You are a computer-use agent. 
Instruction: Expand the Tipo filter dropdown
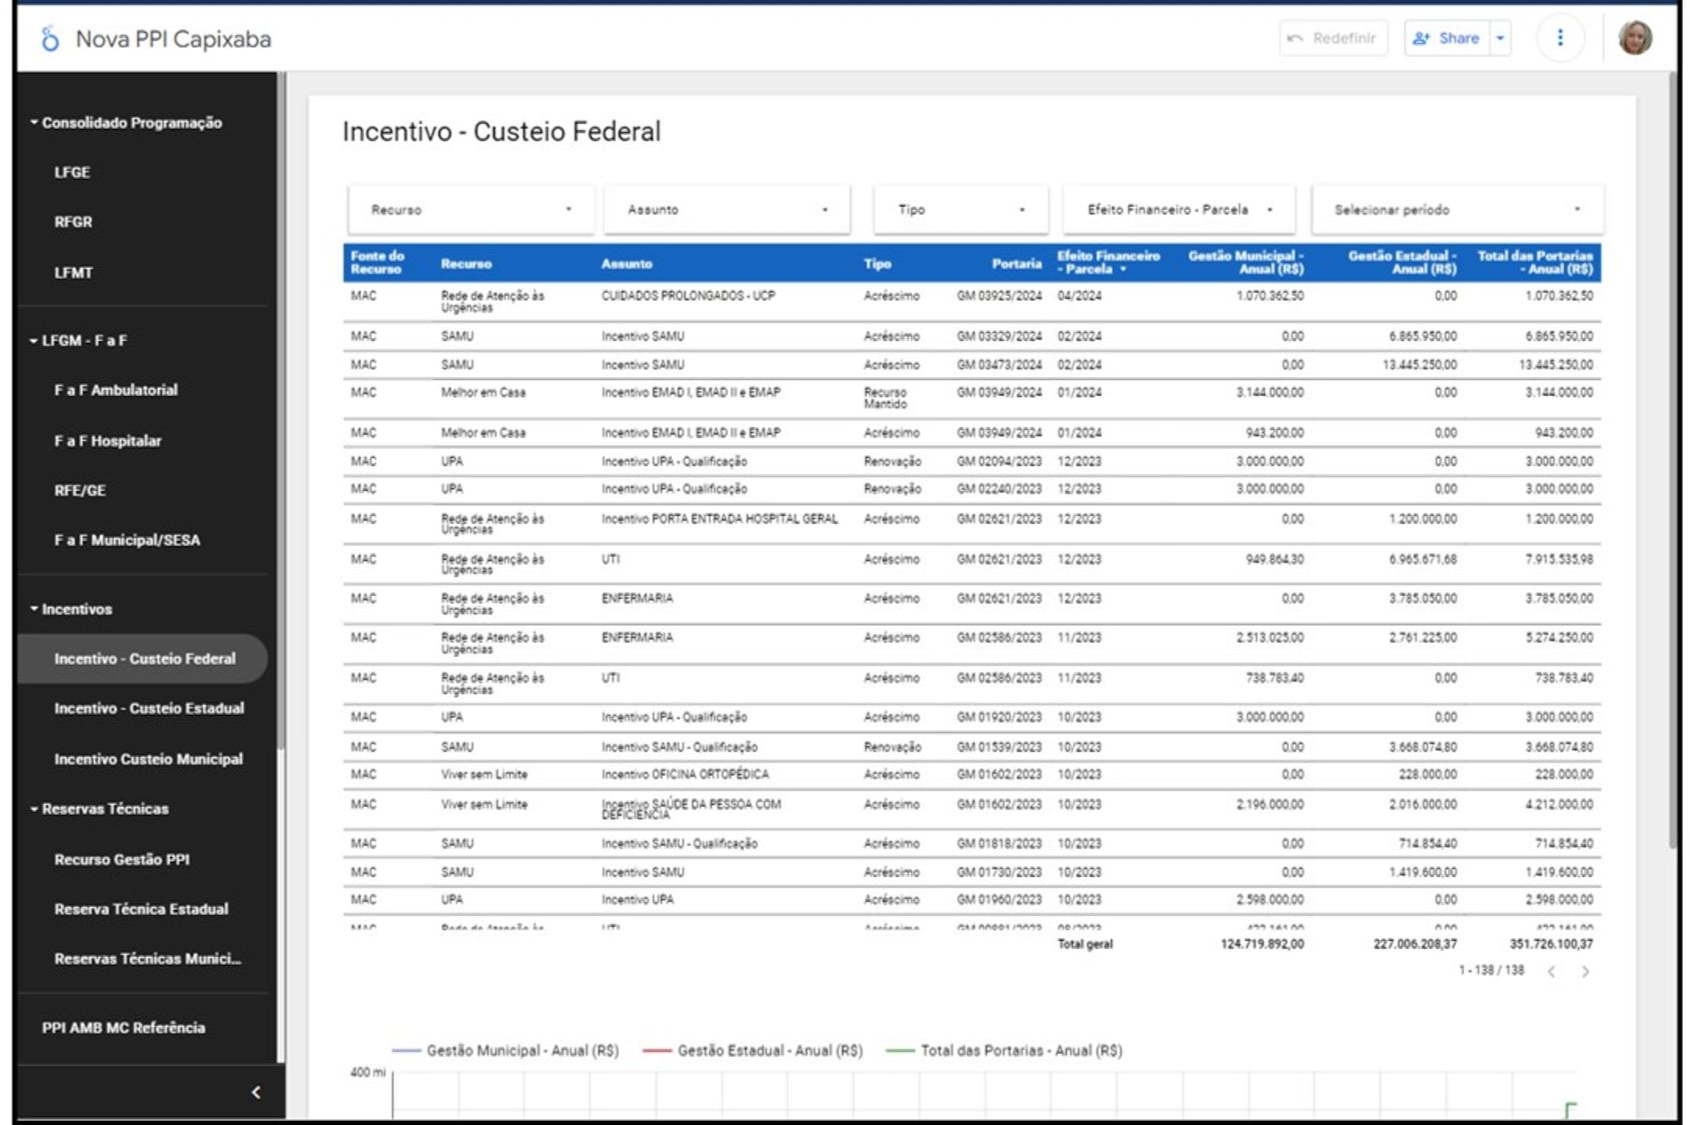click(960, 210)
